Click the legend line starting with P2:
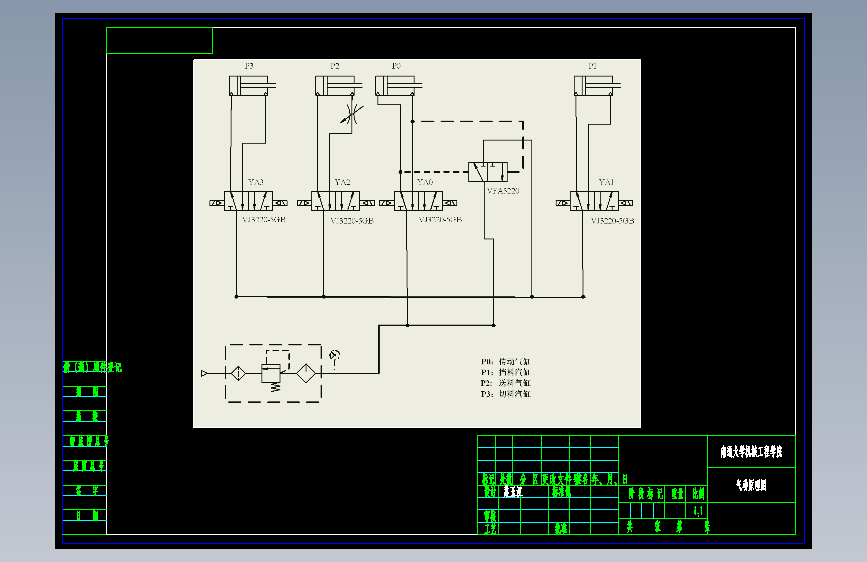 click(506, 383)
